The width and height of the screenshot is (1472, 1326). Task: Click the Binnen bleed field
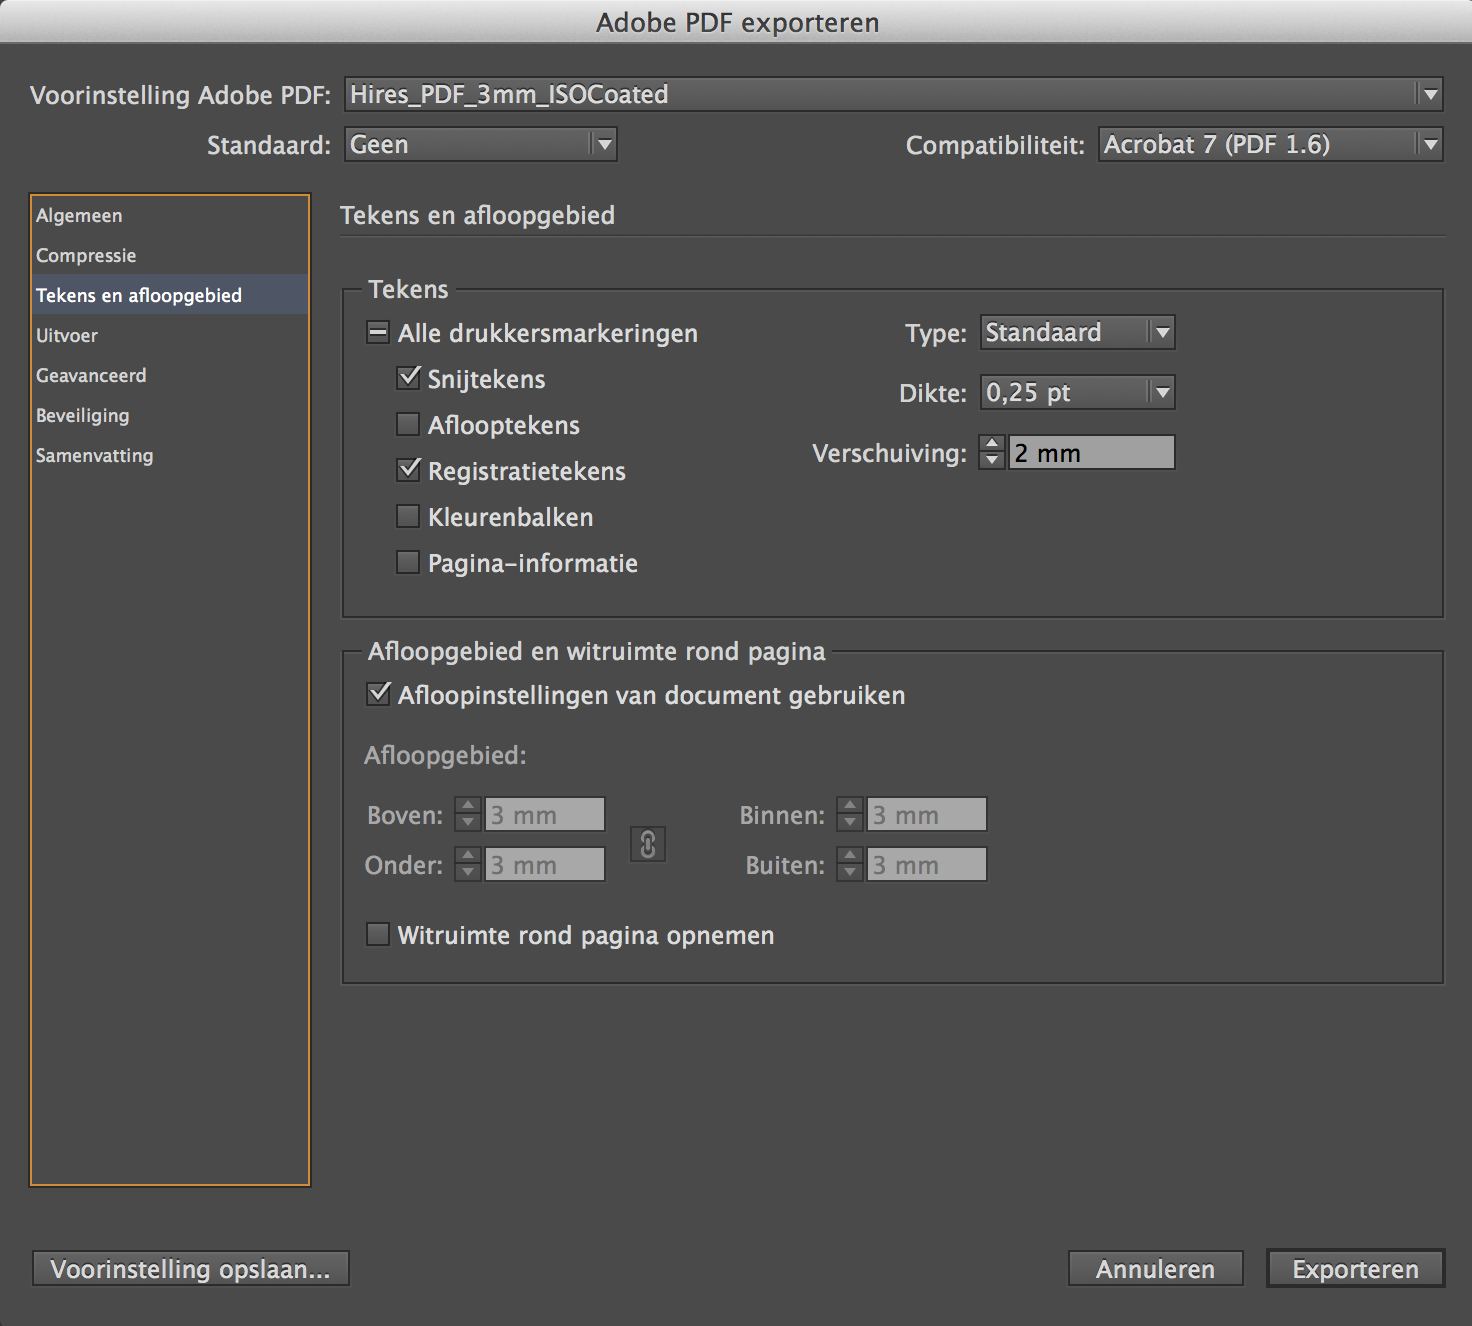point(927,814)
